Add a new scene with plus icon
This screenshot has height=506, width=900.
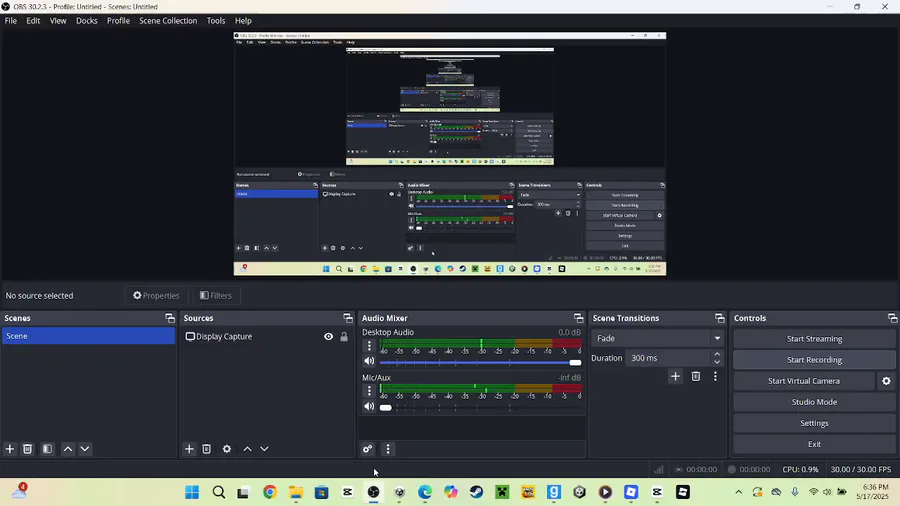[x=10, y=449]
